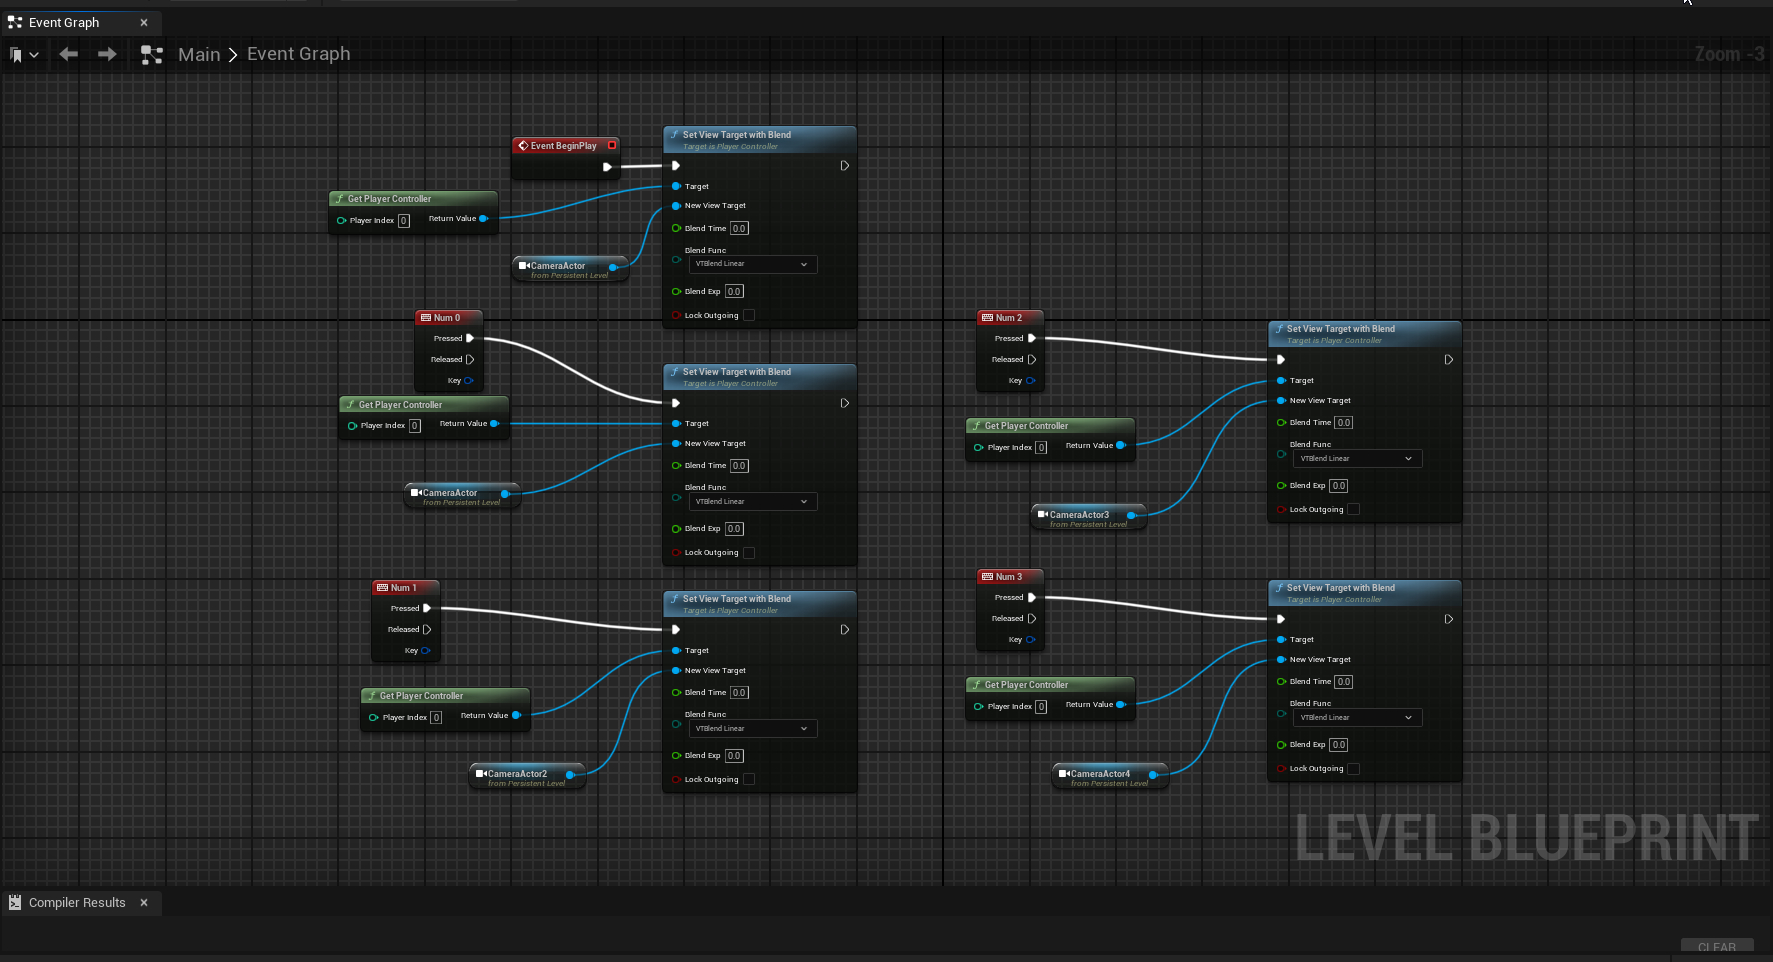Click the Key output pin on Num 2
This screenshot has width=1773, height=962.
pyautogui.click(x=1030, y=380)
